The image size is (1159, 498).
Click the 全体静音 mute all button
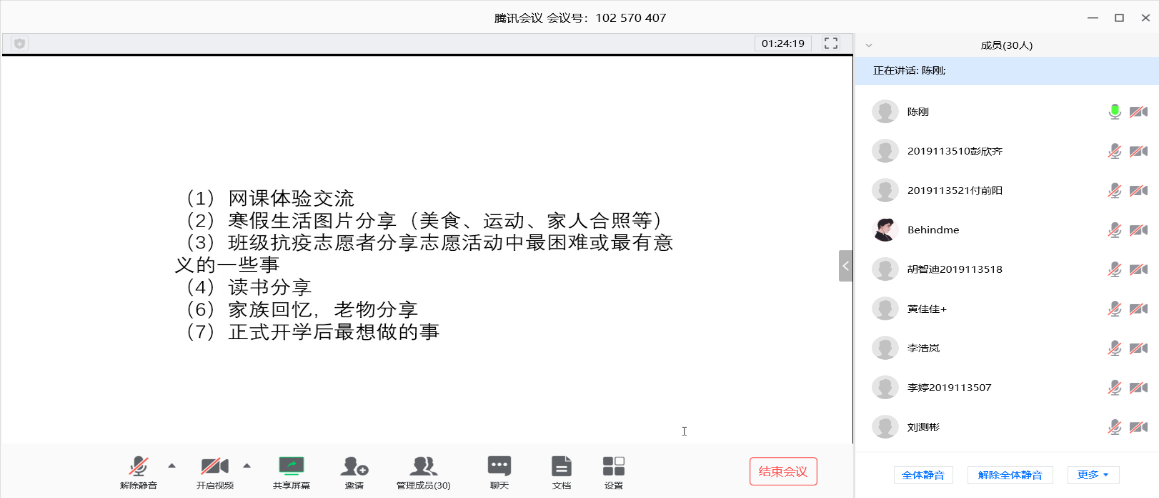click(923, 475)
